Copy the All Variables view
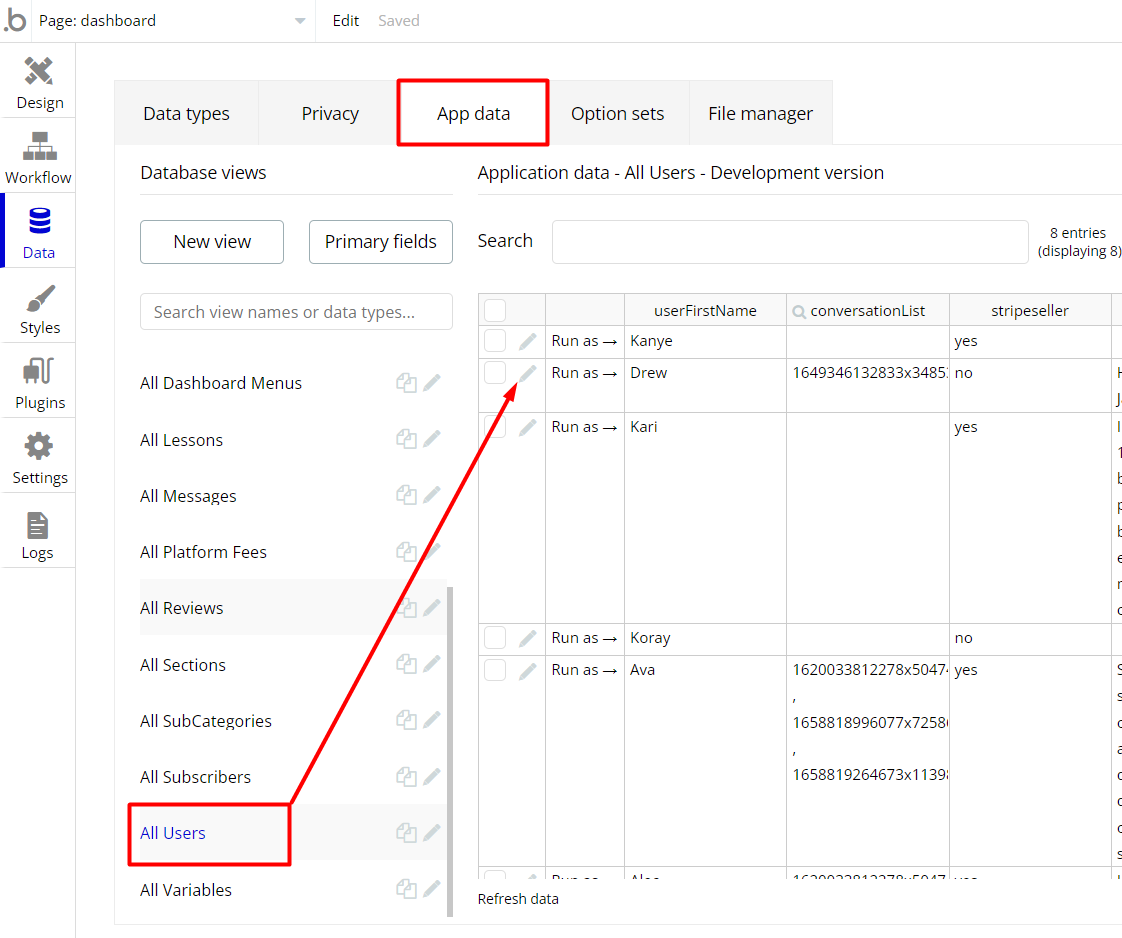Viewport: 1122px width, 938px height. 406,889
